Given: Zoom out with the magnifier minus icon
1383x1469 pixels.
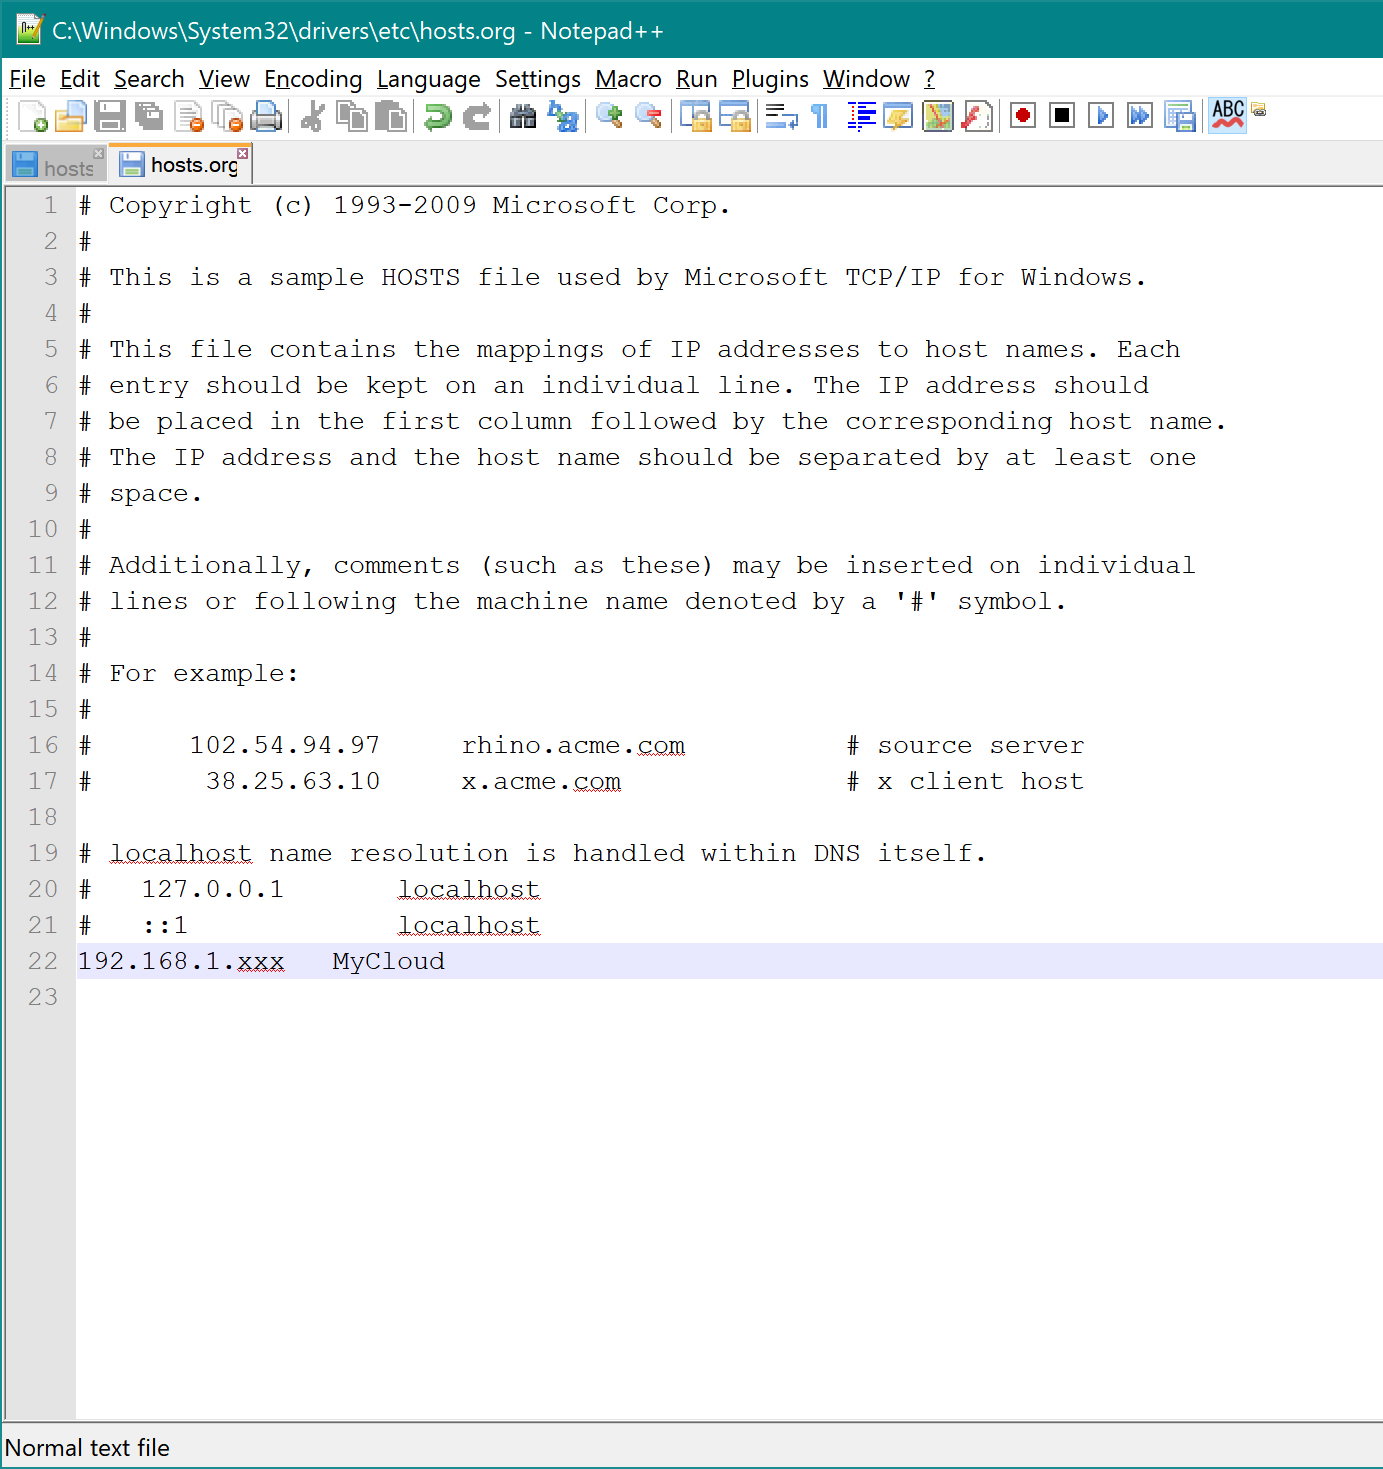Looking at the screenshot, I should [649, 117].
